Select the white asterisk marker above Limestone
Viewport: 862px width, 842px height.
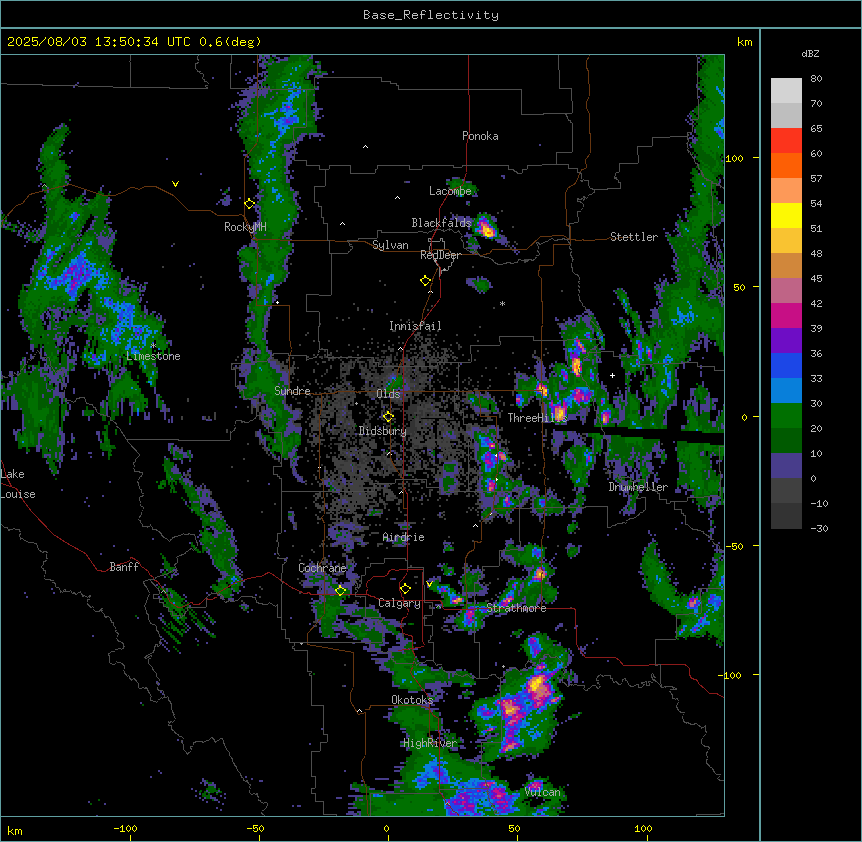153,346
